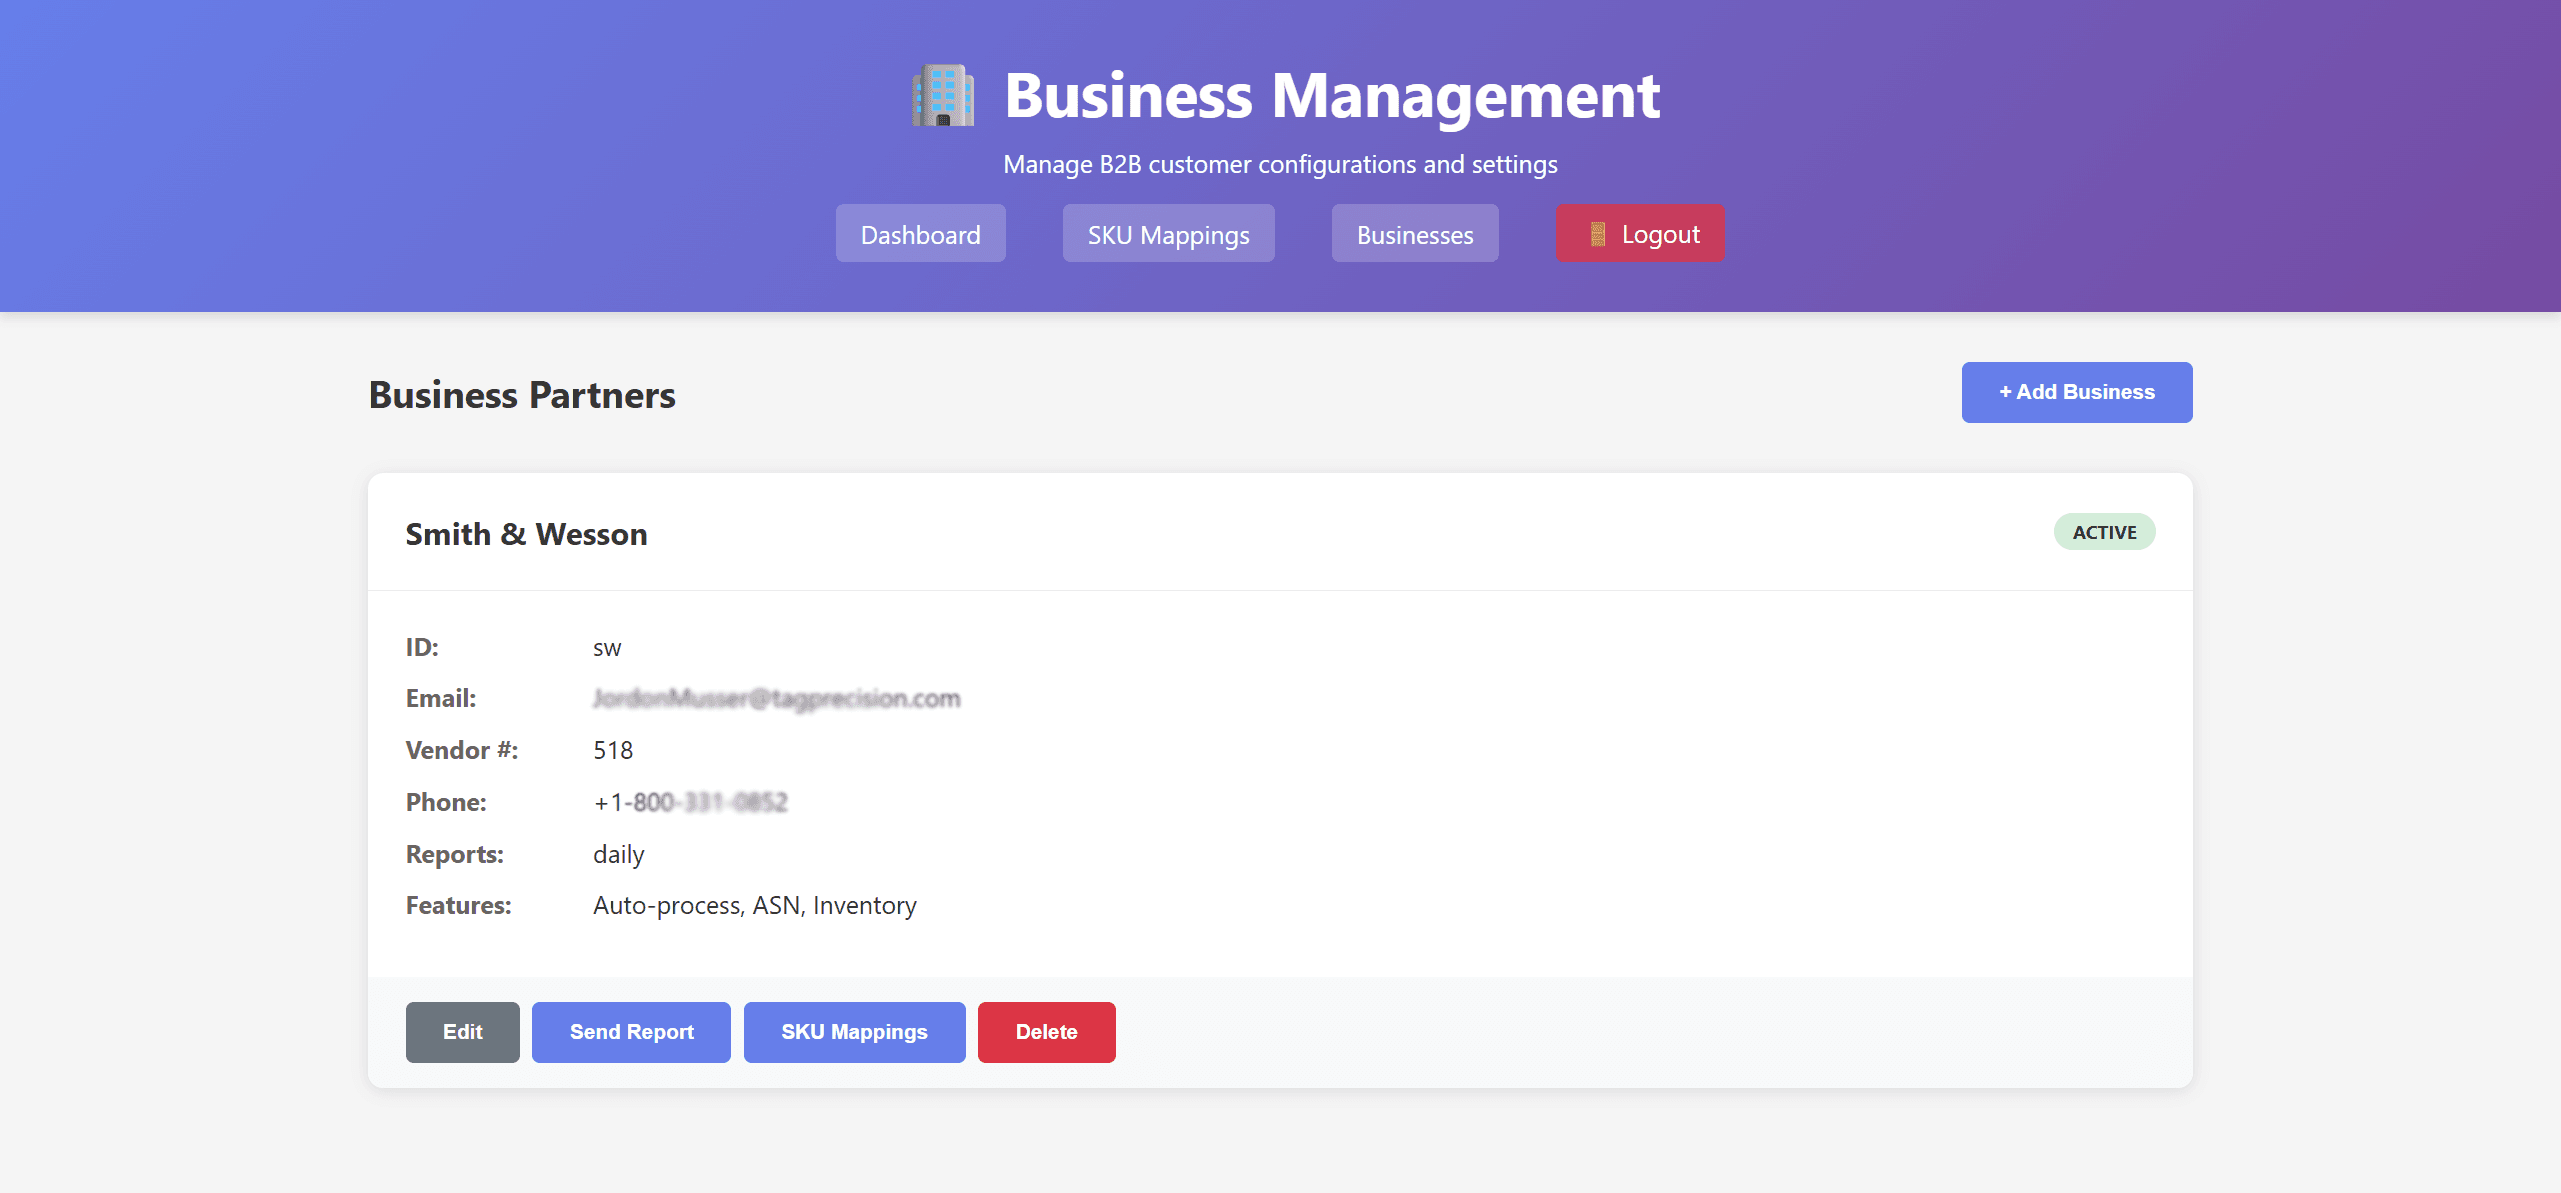Open the Dashboard nav tab
This screenshot has width=2561, height=1193.
point(920,234)
